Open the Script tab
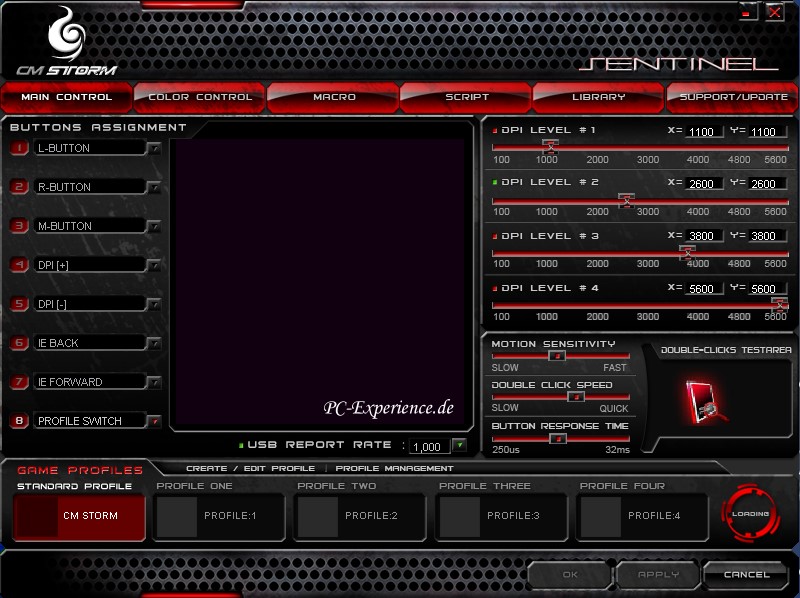 (466, 97)
